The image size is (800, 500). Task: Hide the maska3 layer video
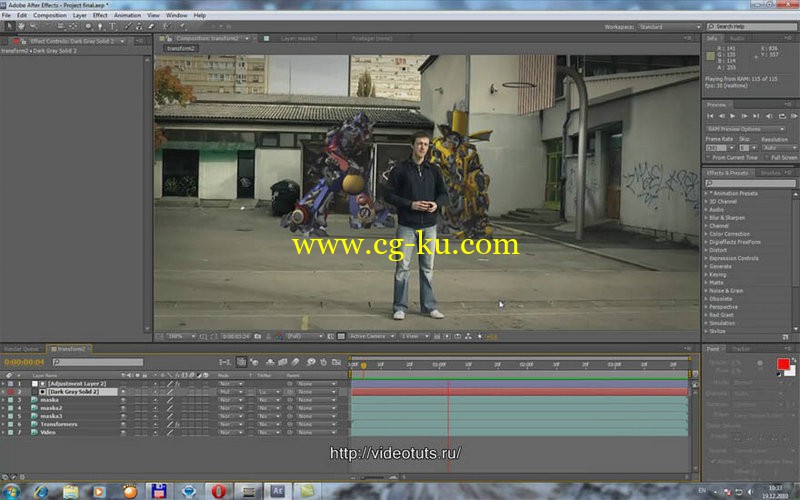click(123, 416)
